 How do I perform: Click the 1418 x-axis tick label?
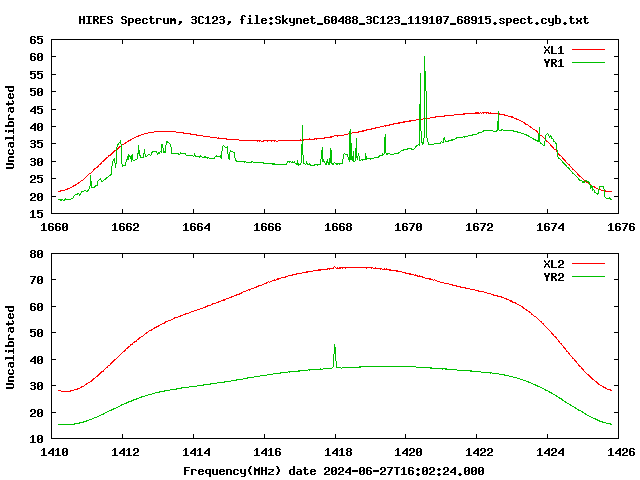338,452
